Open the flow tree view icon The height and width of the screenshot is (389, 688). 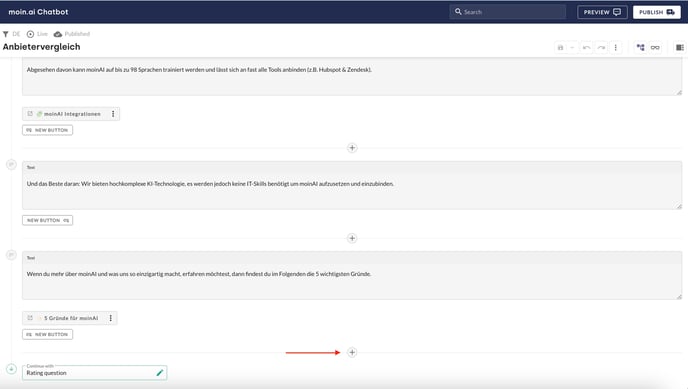point(641,47)
